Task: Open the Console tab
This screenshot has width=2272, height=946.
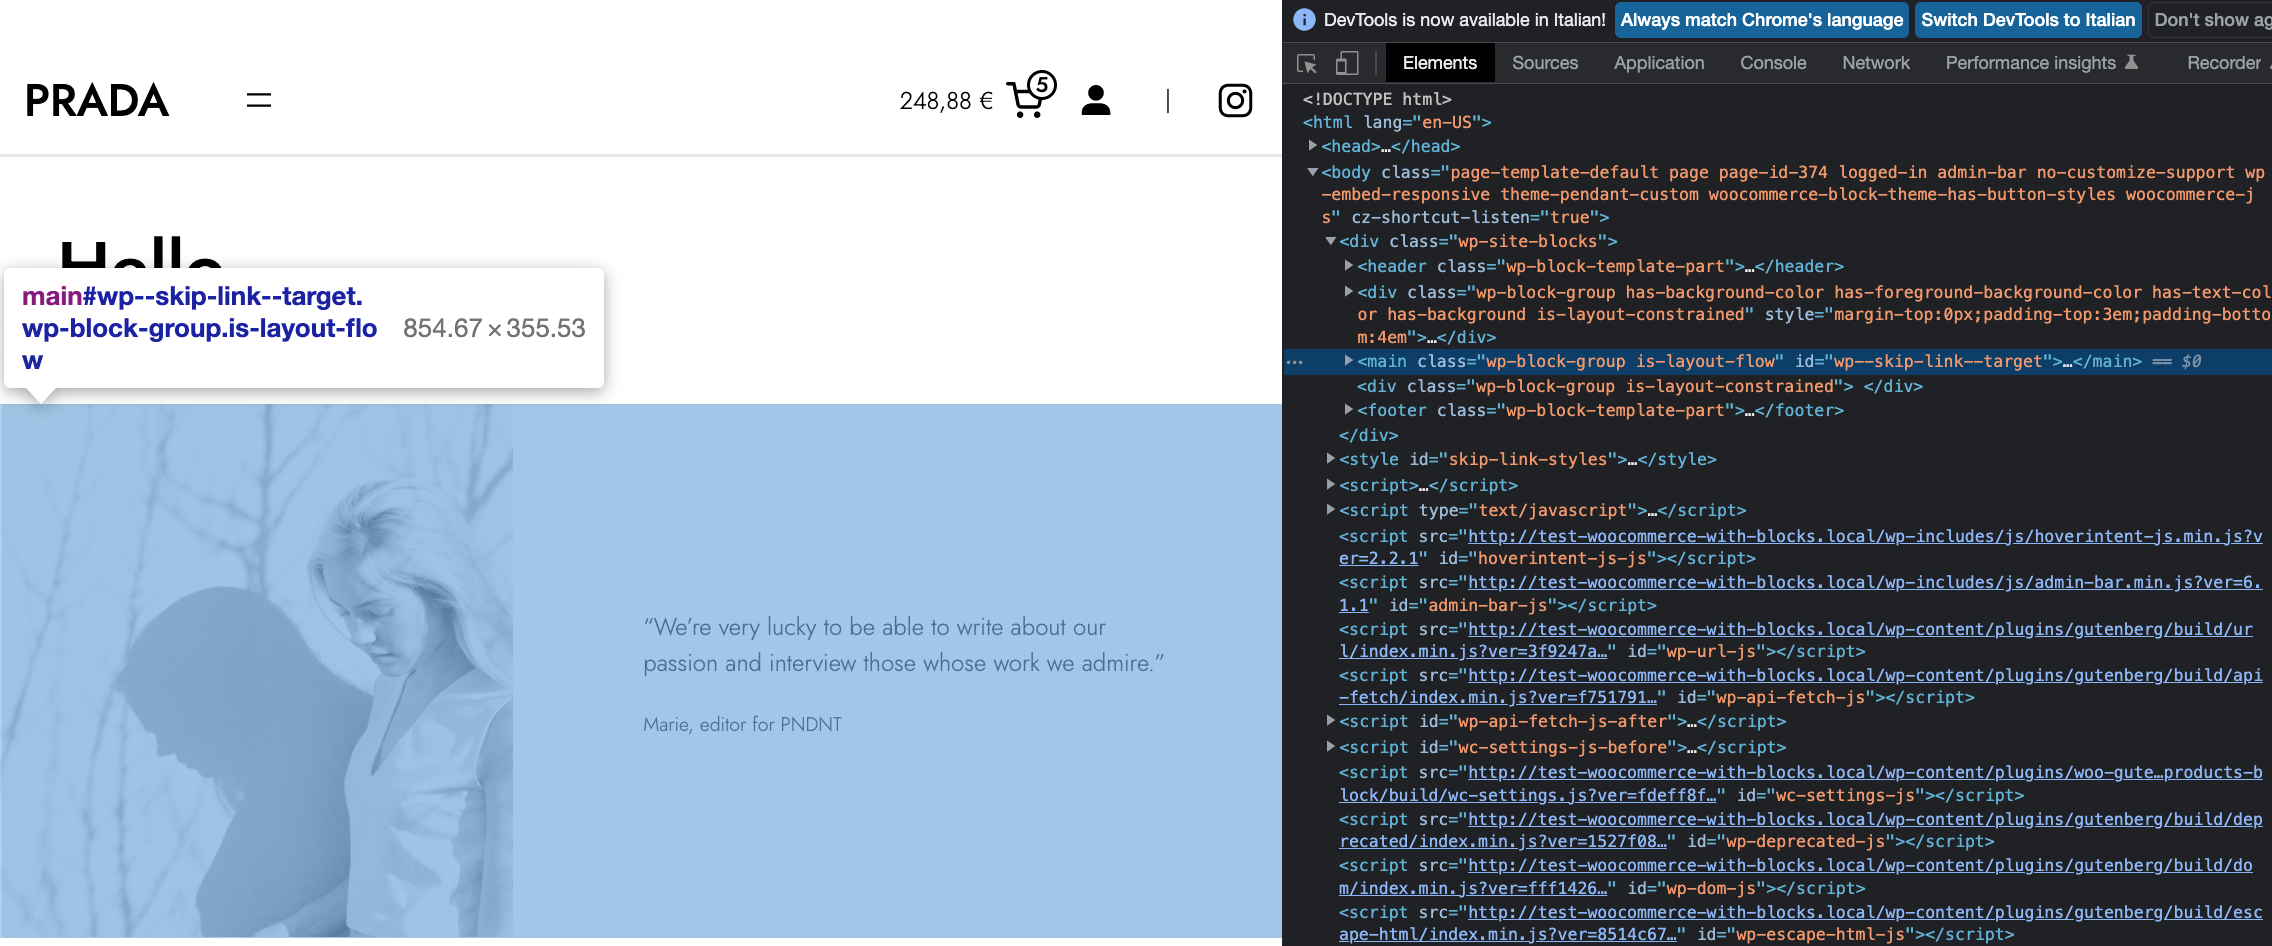Action: tap(1773, 63)
